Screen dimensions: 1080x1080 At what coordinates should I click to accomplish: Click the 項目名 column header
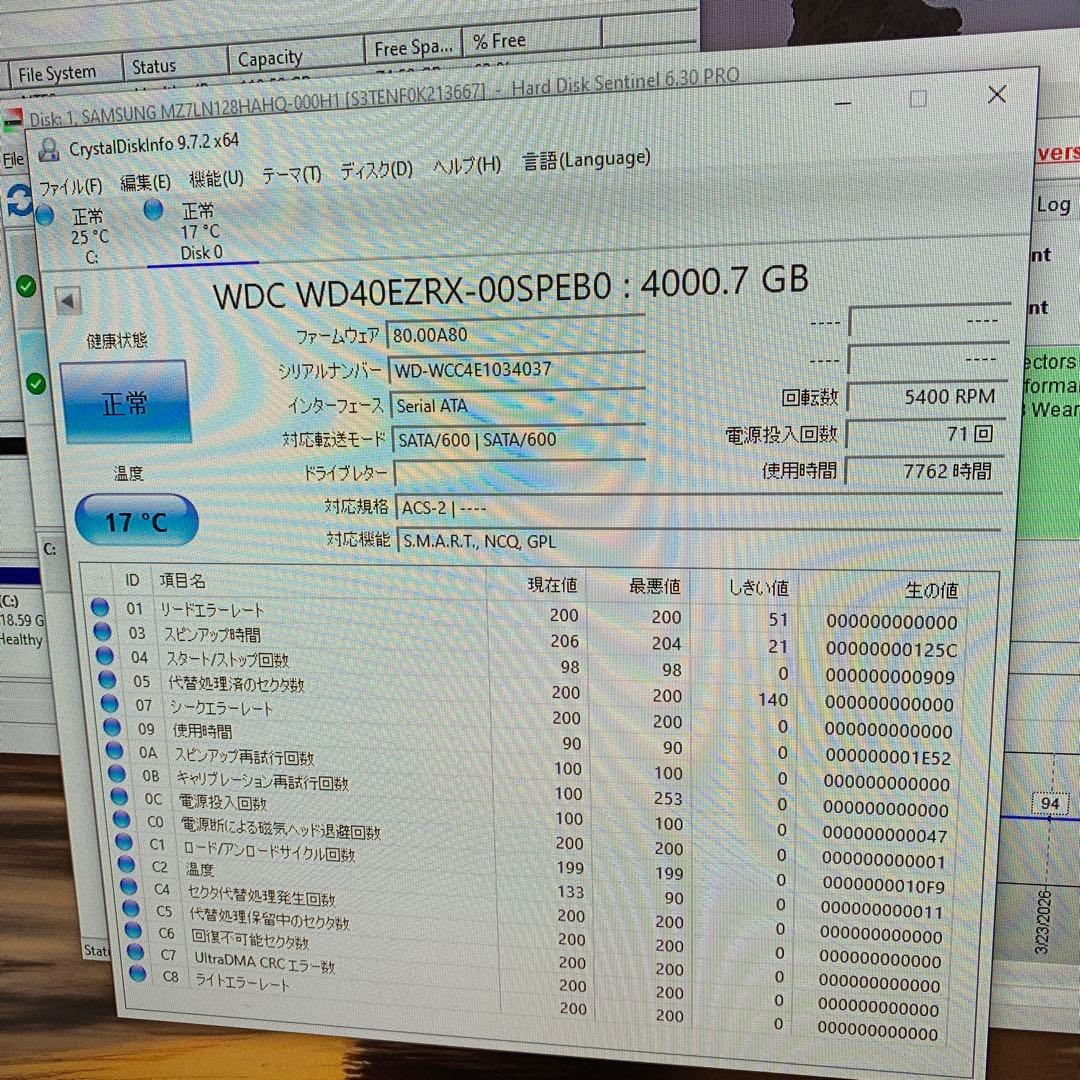183,581
